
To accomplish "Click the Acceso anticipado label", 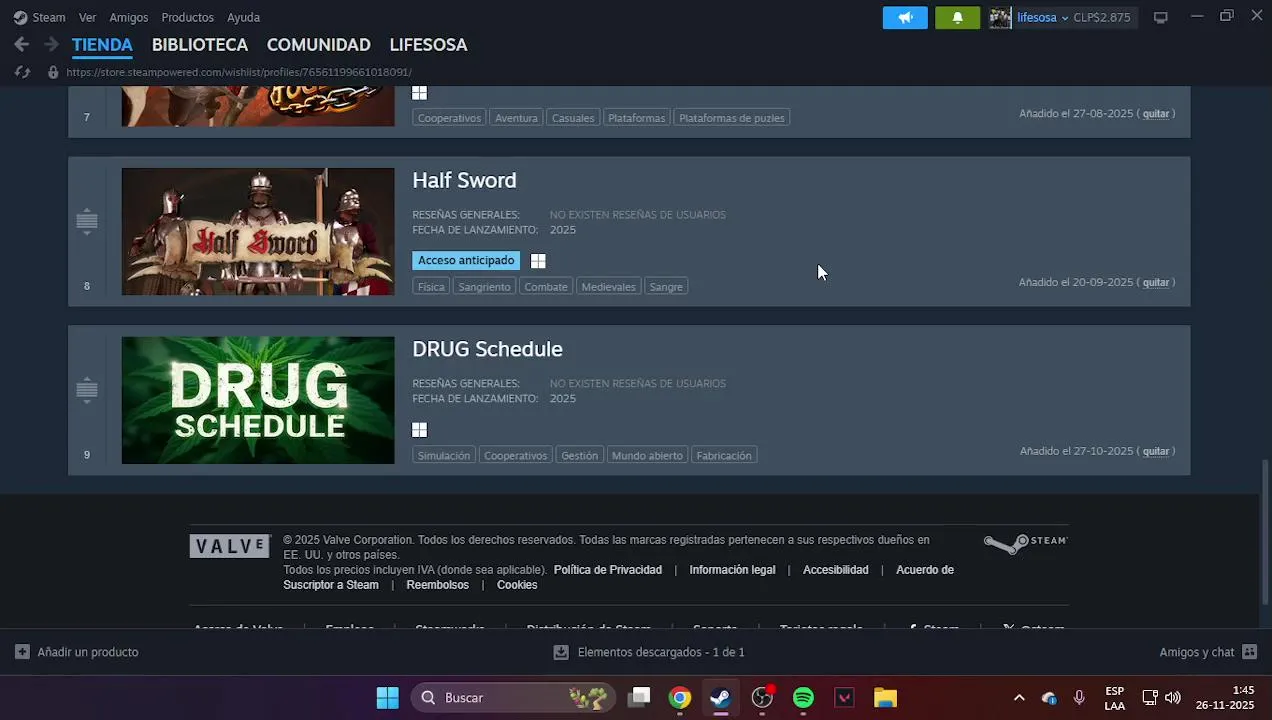I will click(x=466, y=260).
